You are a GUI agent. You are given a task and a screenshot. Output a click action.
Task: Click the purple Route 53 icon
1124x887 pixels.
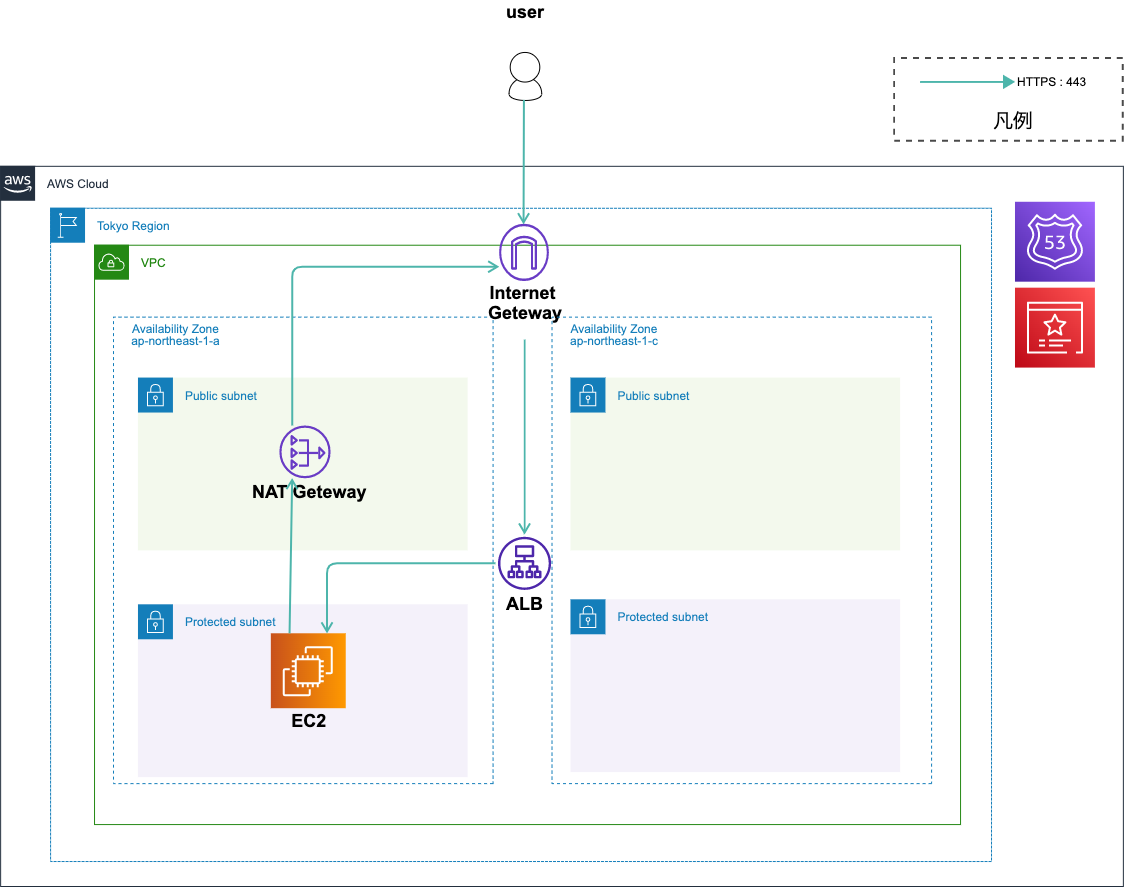[1054, 241]
